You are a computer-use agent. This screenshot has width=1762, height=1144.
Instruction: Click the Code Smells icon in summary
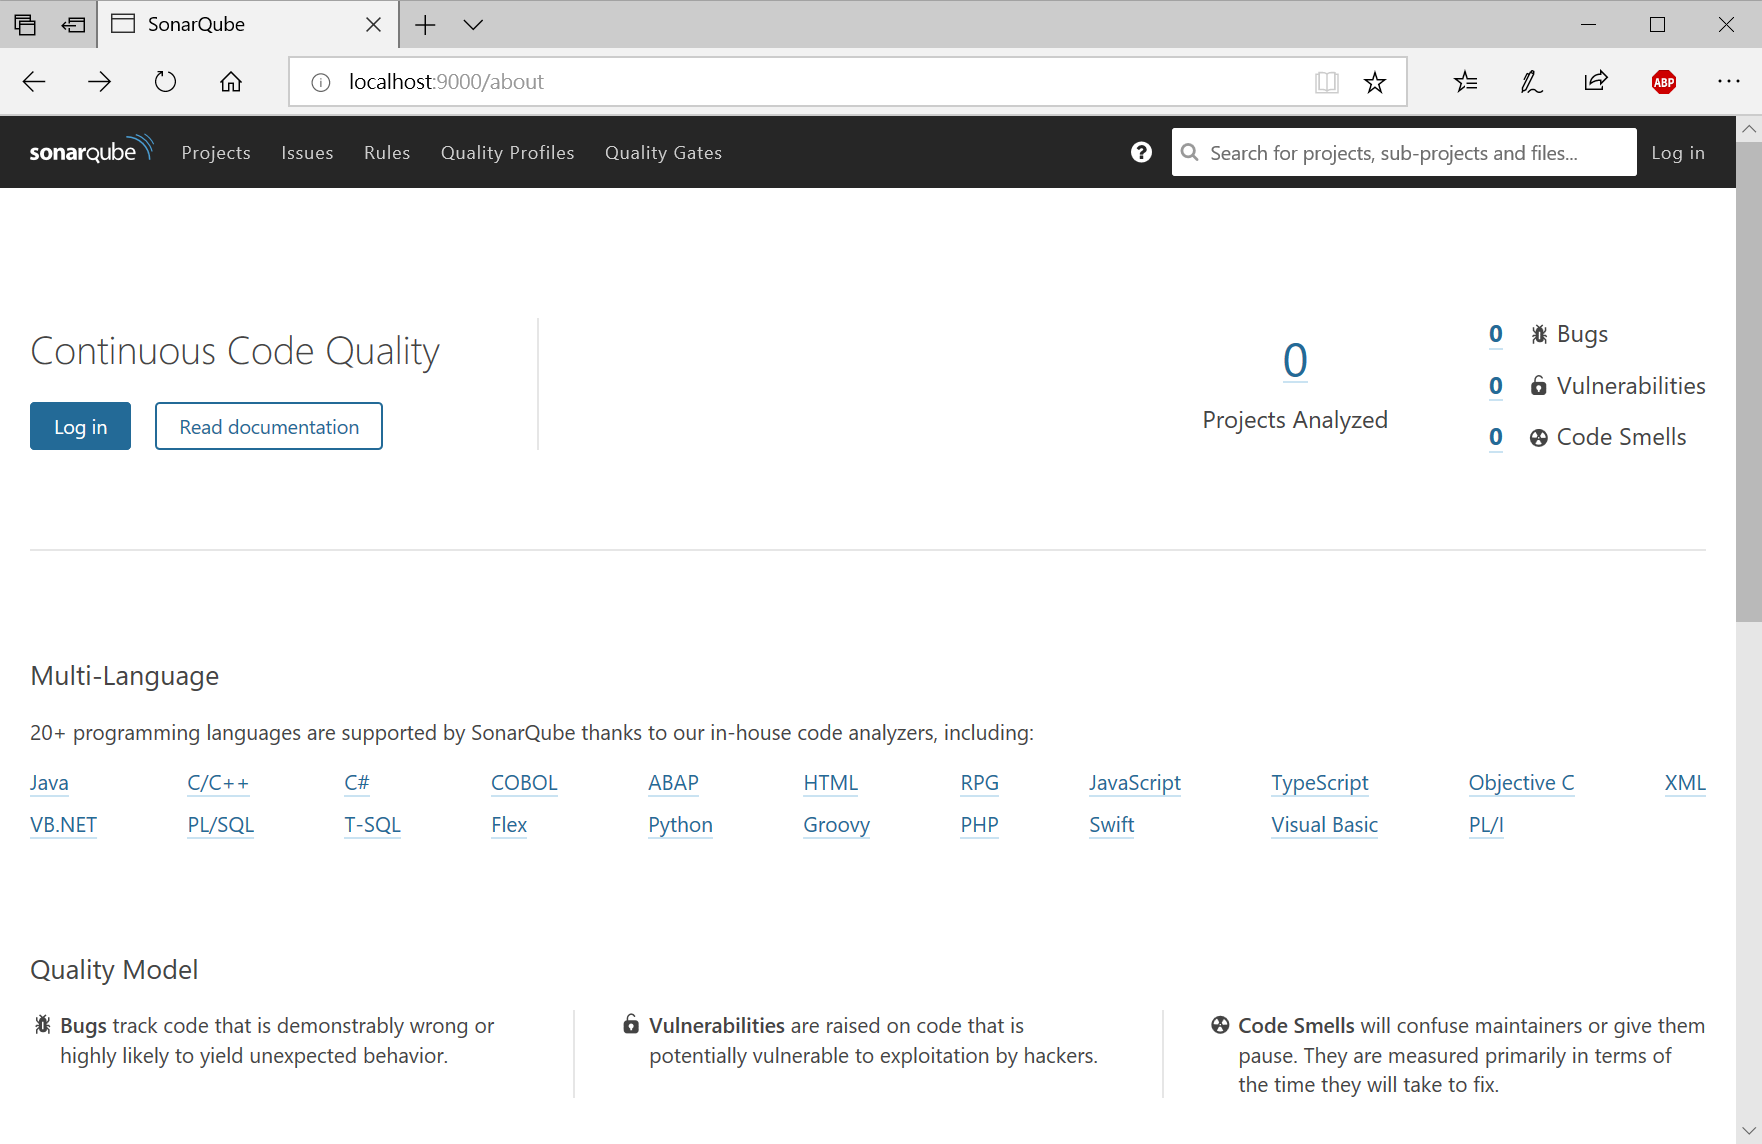[1539, 438]
